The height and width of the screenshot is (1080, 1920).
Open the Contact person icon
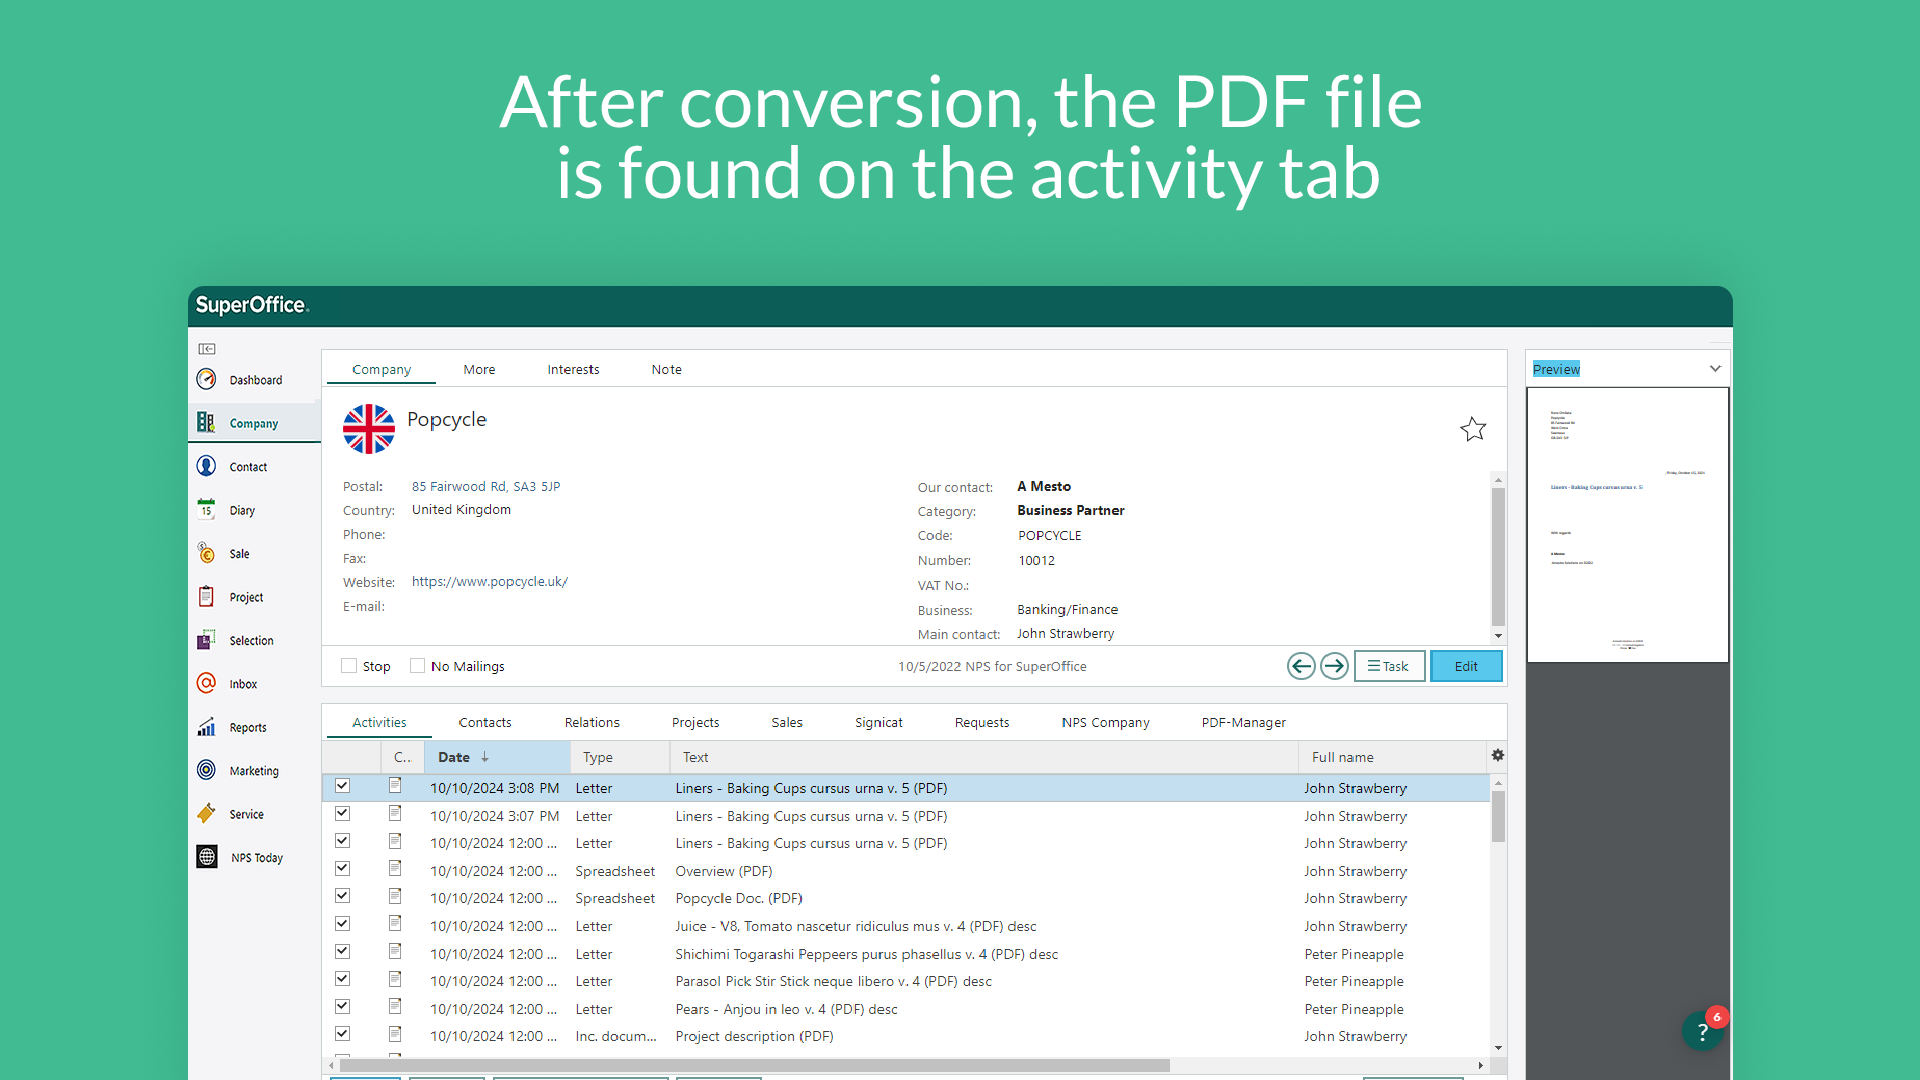tap(206, 466)
